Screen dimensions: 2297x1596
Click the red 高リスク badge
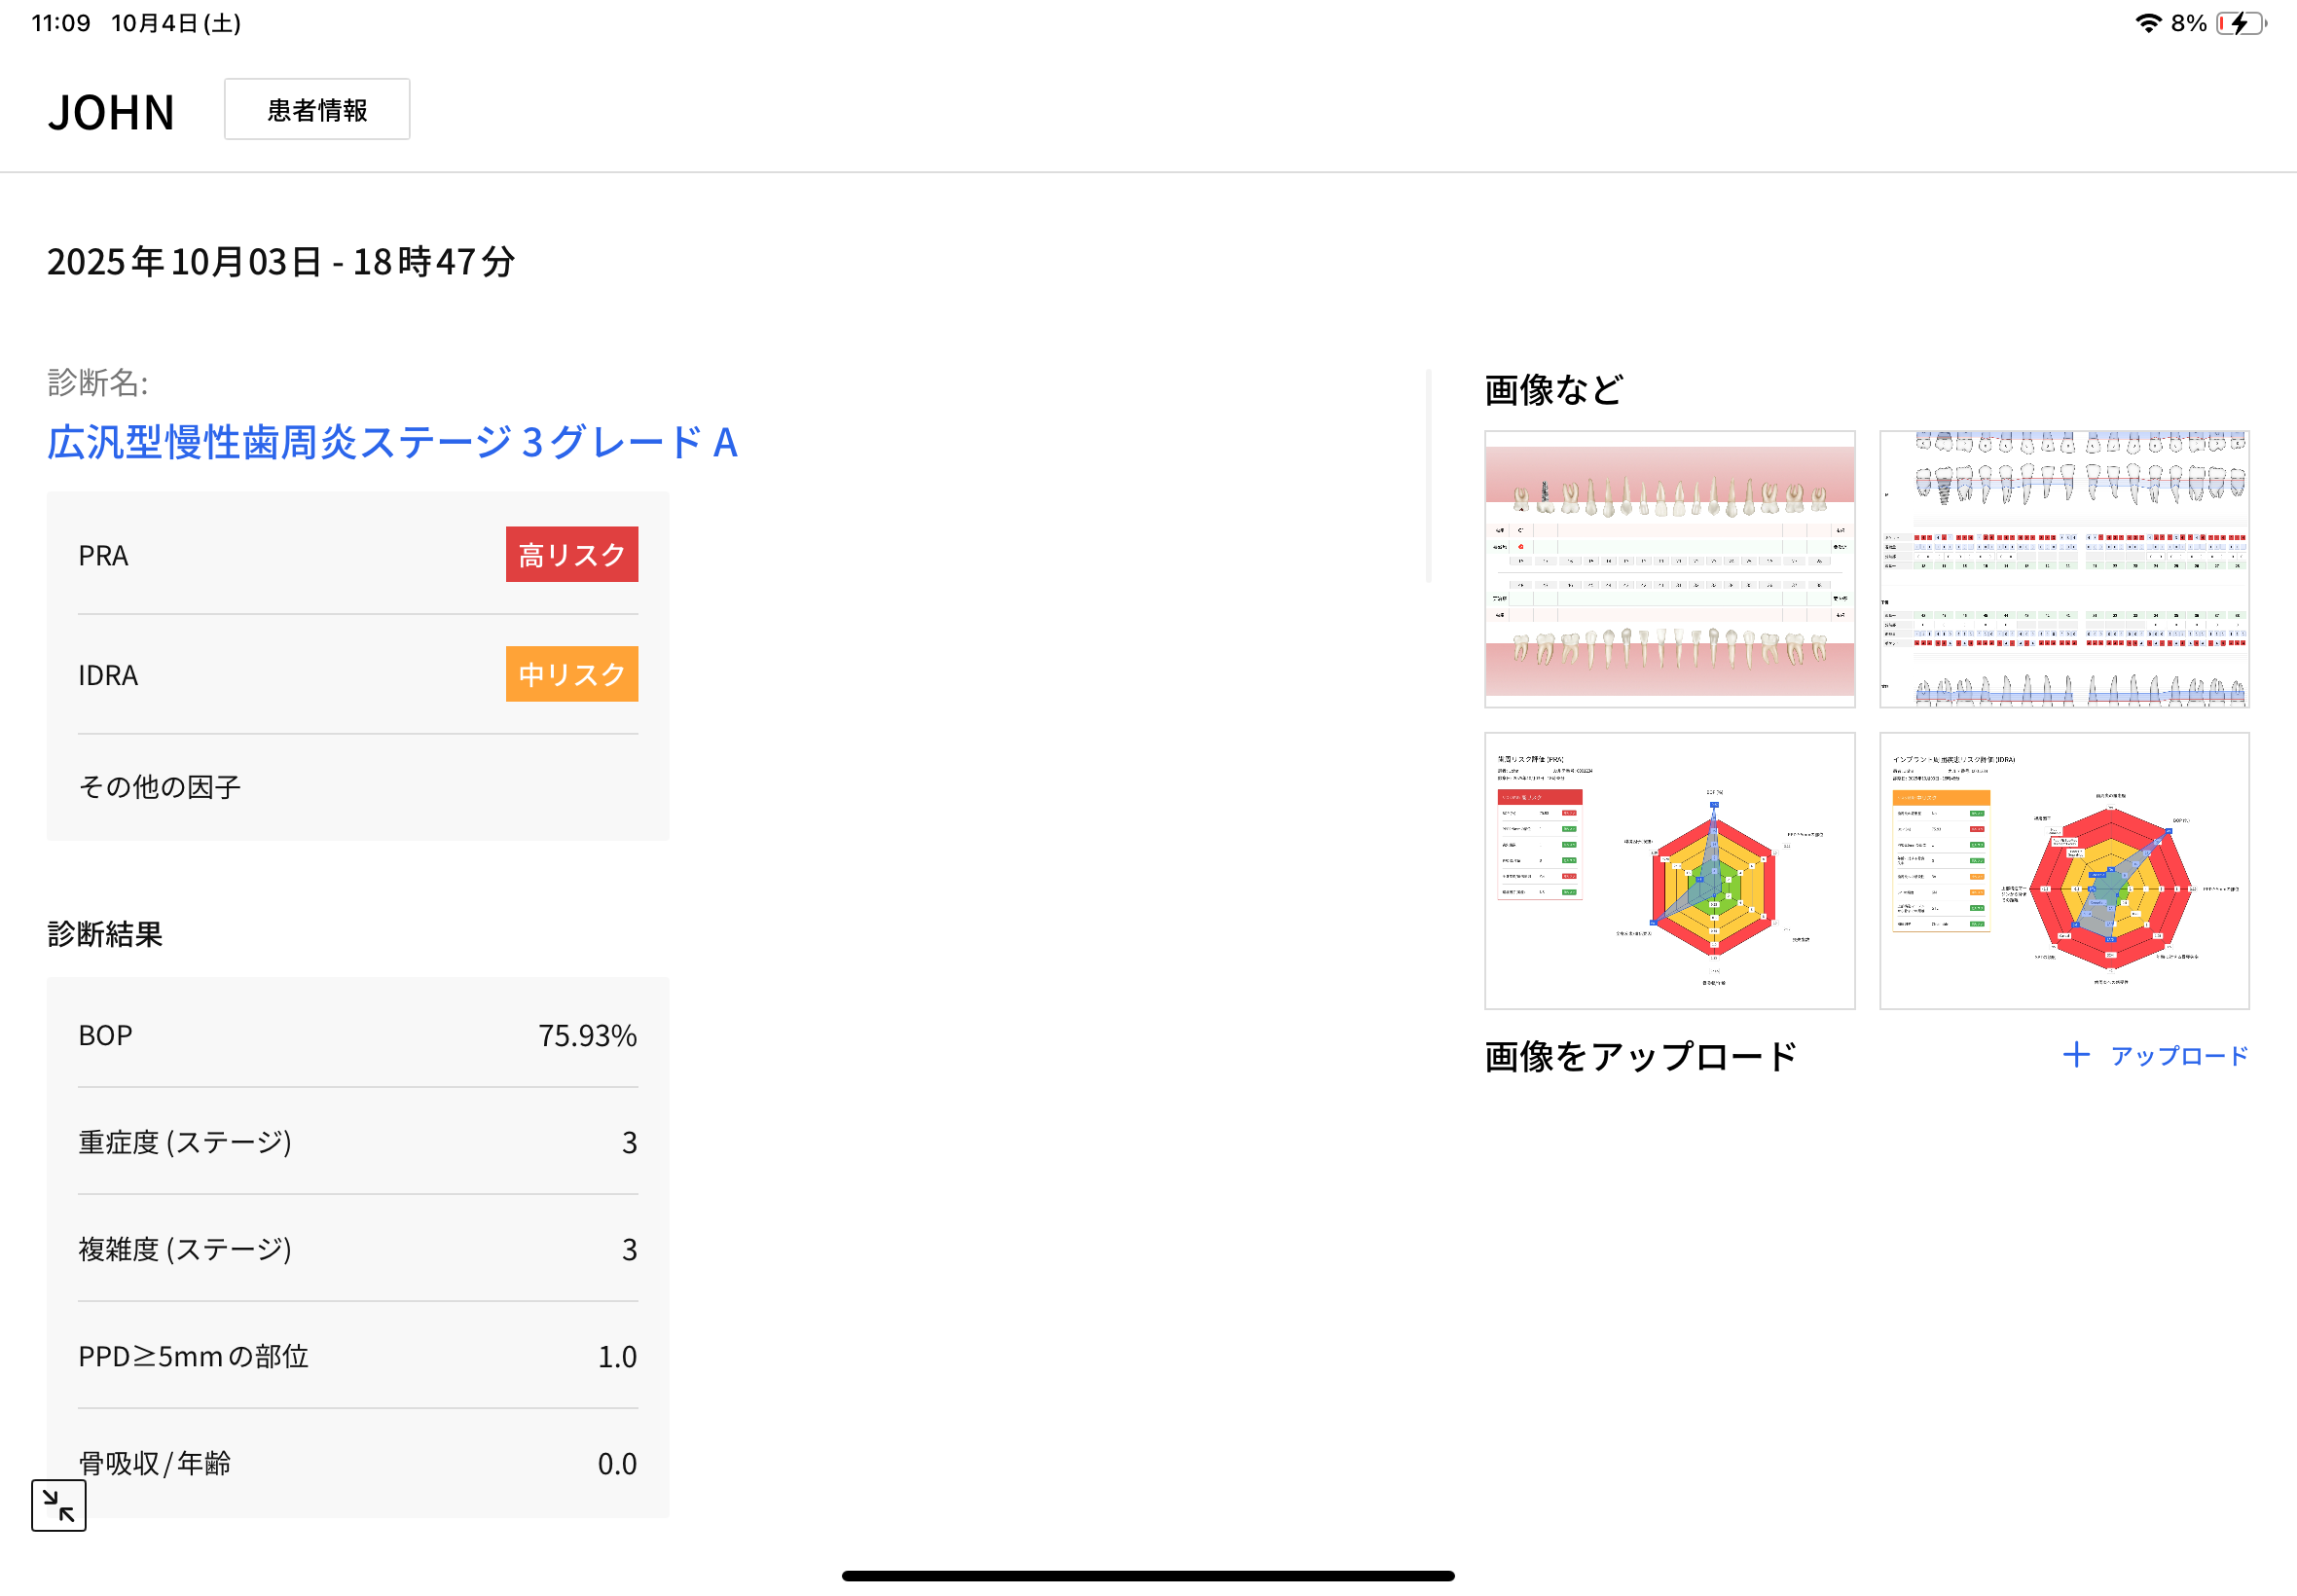(x=571, y=554)
